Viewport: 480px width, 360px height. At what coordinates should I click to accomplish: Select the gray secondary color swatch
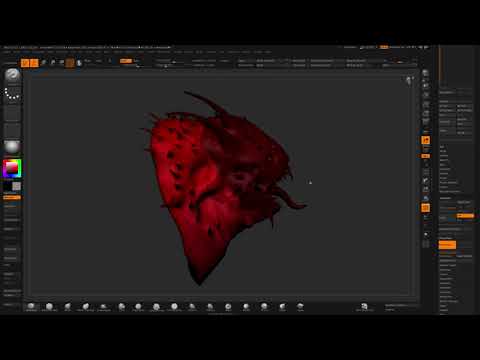(16, 186)
